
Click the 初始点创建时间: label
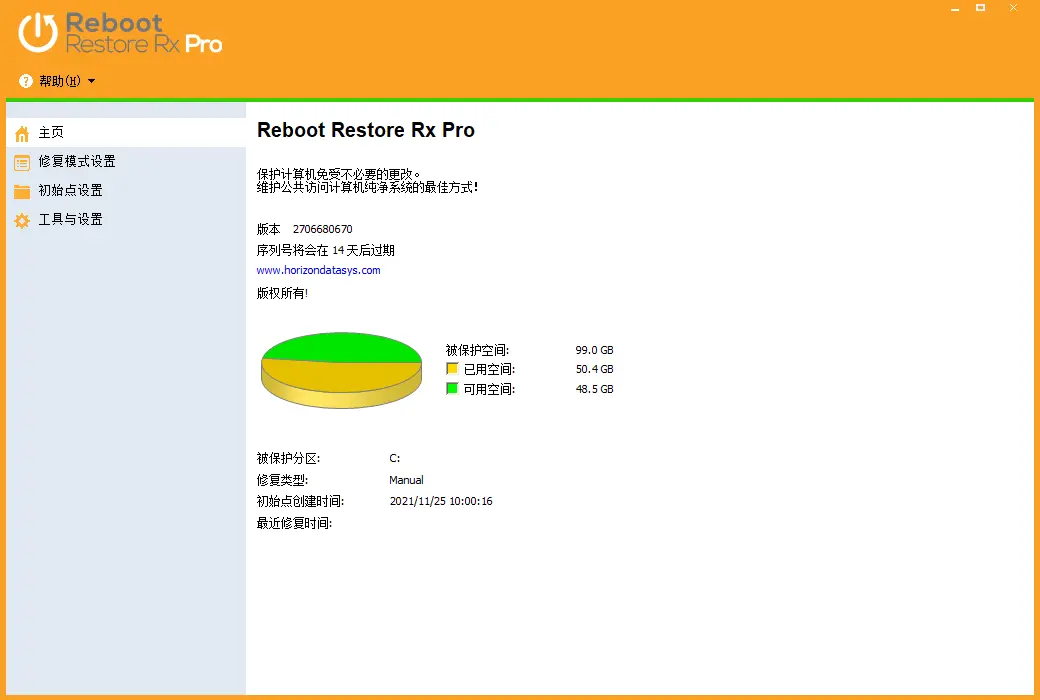[x=300, y=502]
